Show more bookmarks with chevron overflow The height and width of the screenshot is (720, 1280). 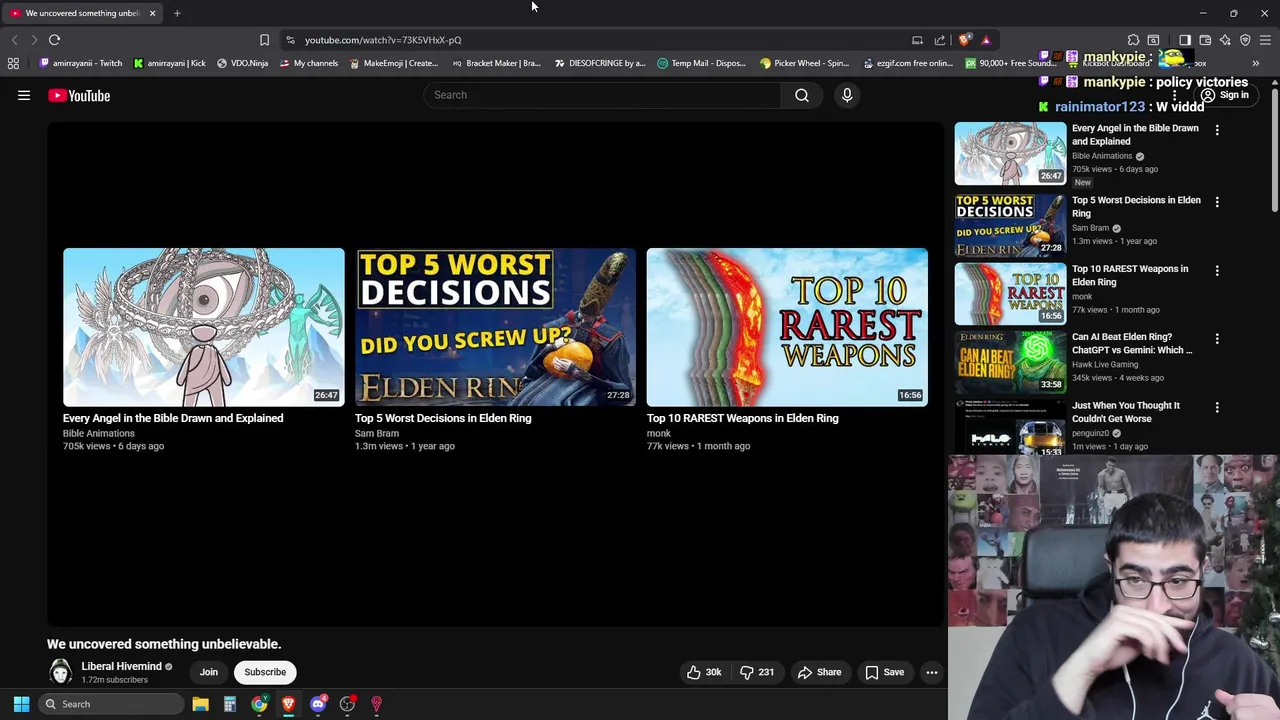point(1256,63)
